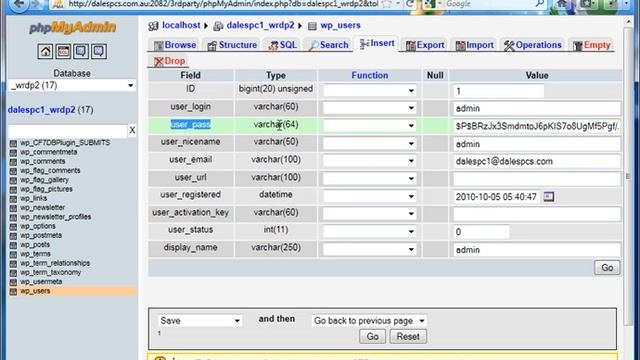Screen dimensions: 640x360
Task: Open the Database selector dropdown
Action: pos(72,85)
